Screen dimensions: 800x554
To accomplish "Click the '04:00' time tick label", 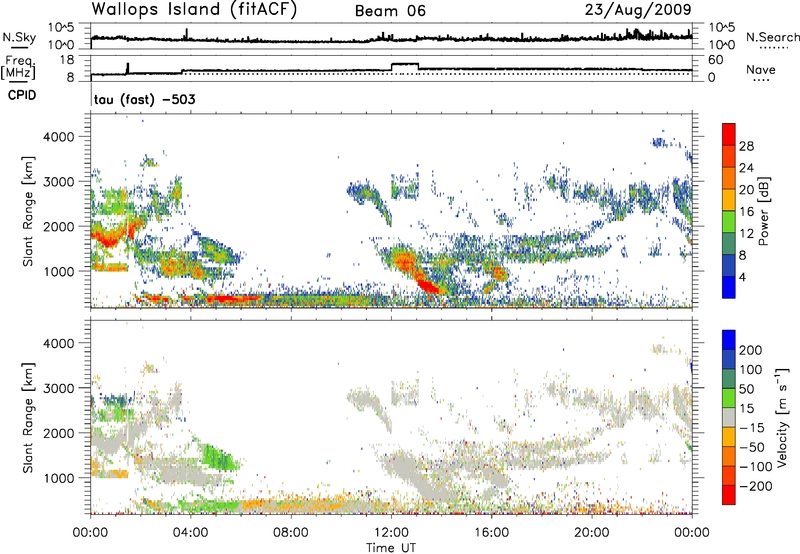I will [x=190, y=532].
